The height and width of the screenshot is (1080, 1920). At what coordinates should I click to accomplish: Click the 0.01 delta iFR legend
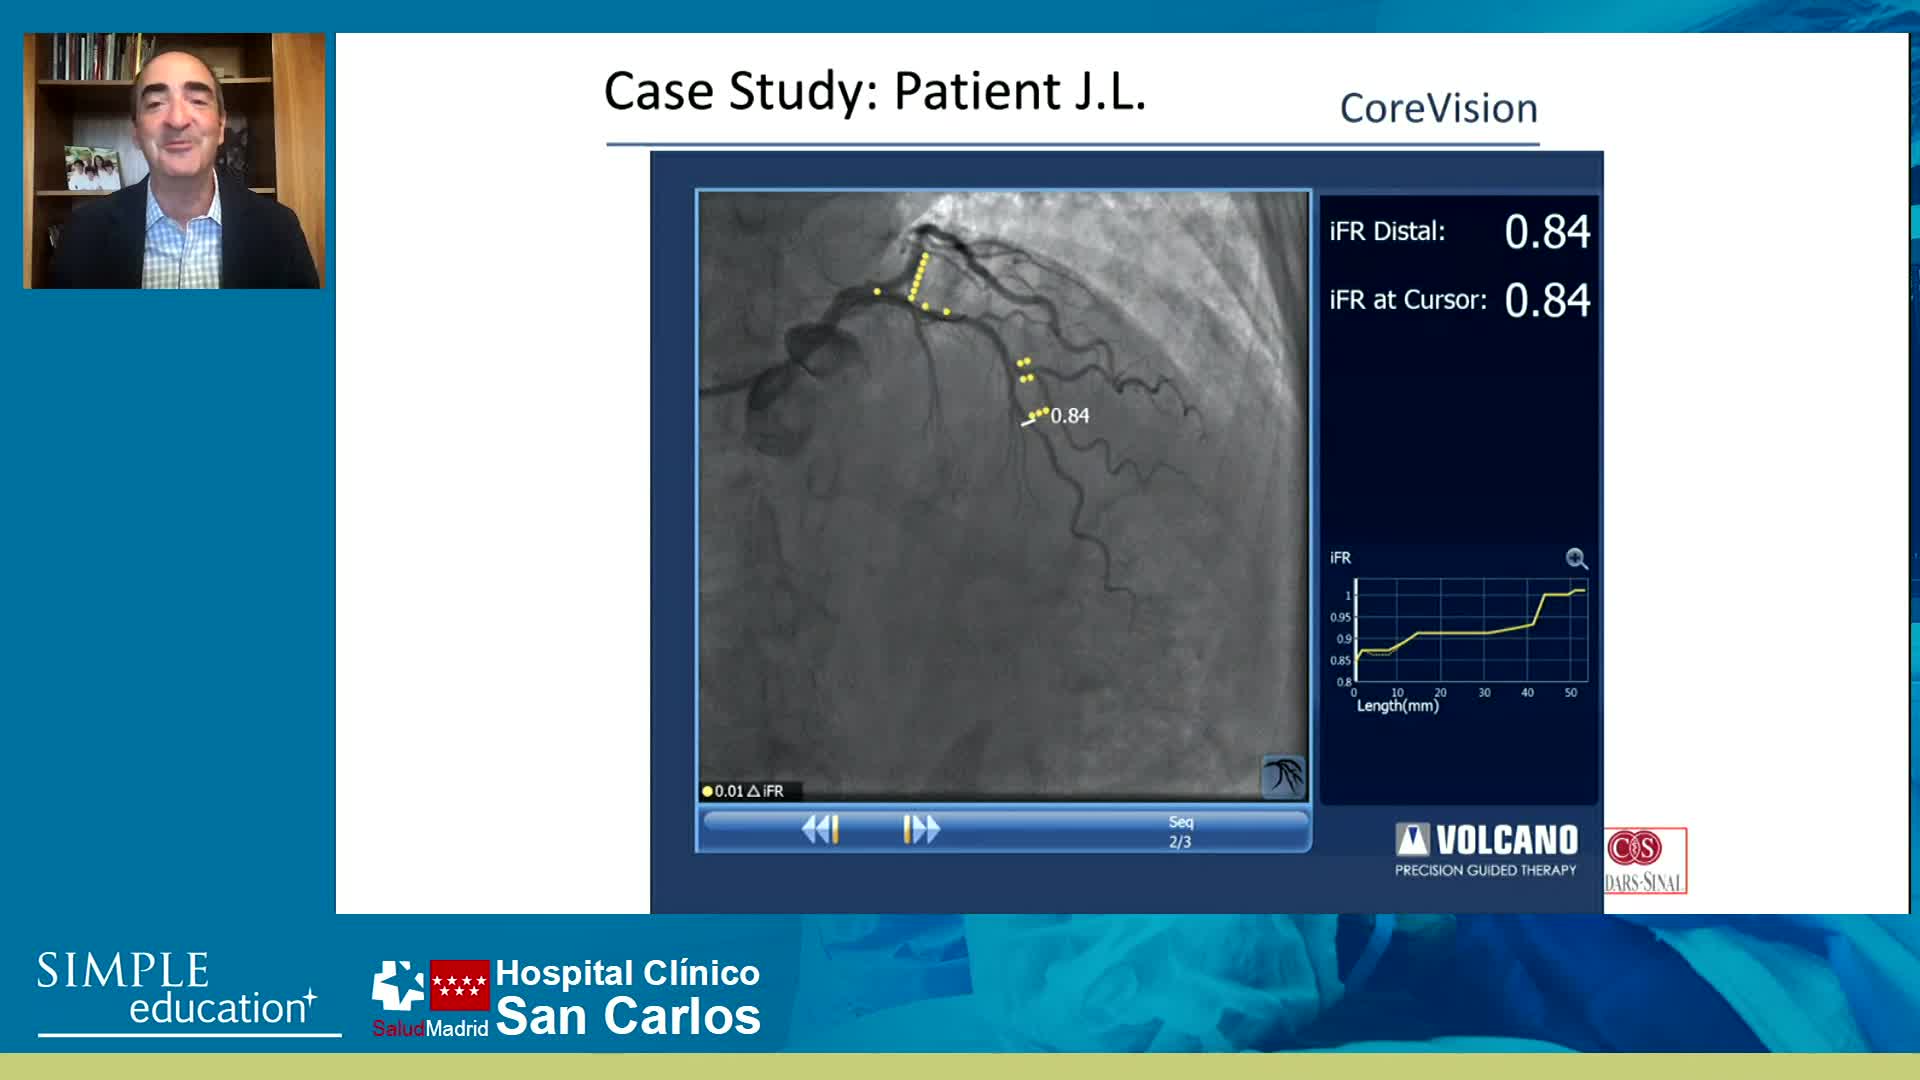[743, 791]
